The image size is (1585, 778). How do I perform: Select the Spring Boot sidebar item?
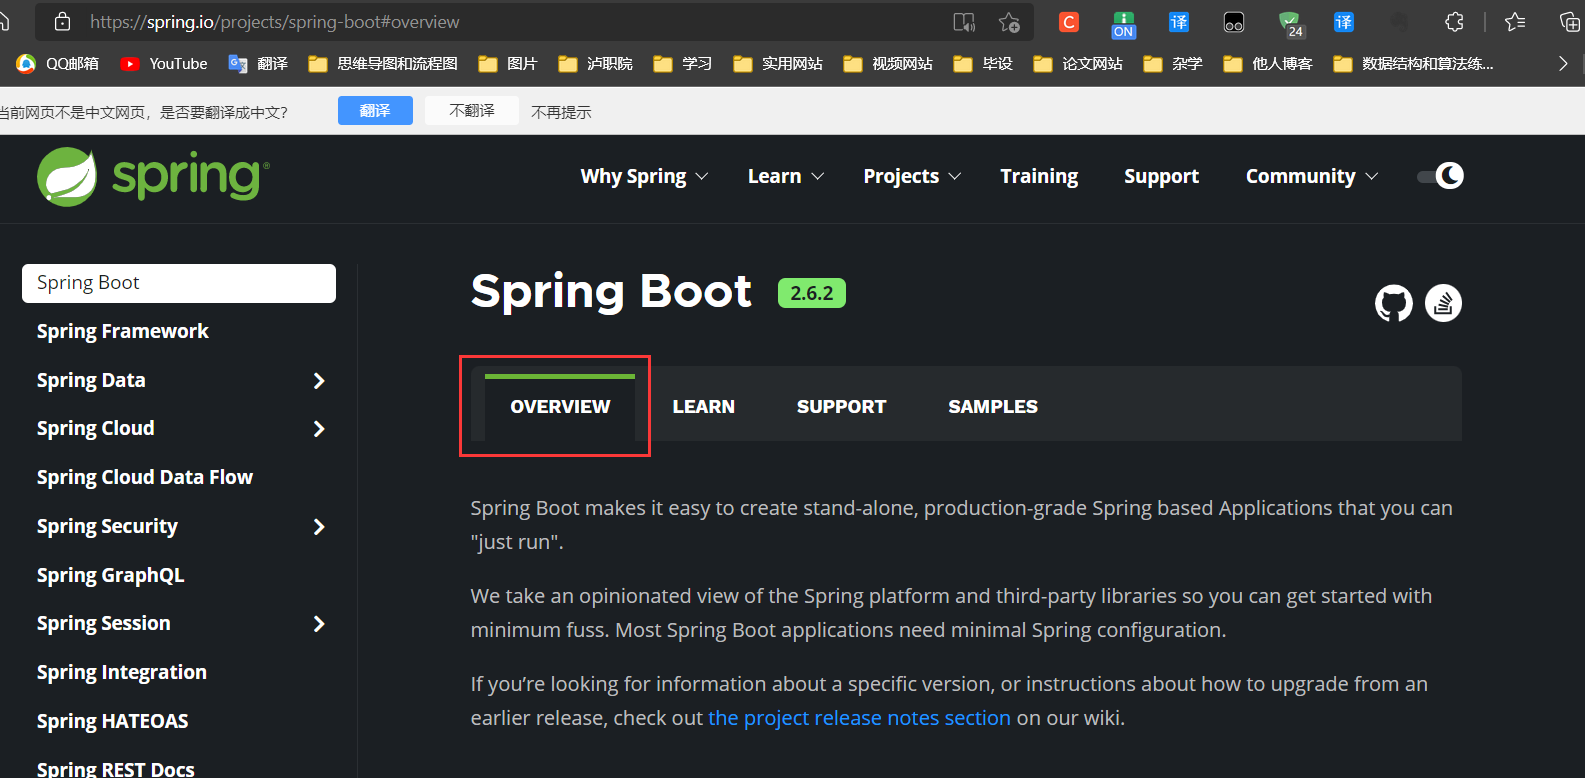179,283
